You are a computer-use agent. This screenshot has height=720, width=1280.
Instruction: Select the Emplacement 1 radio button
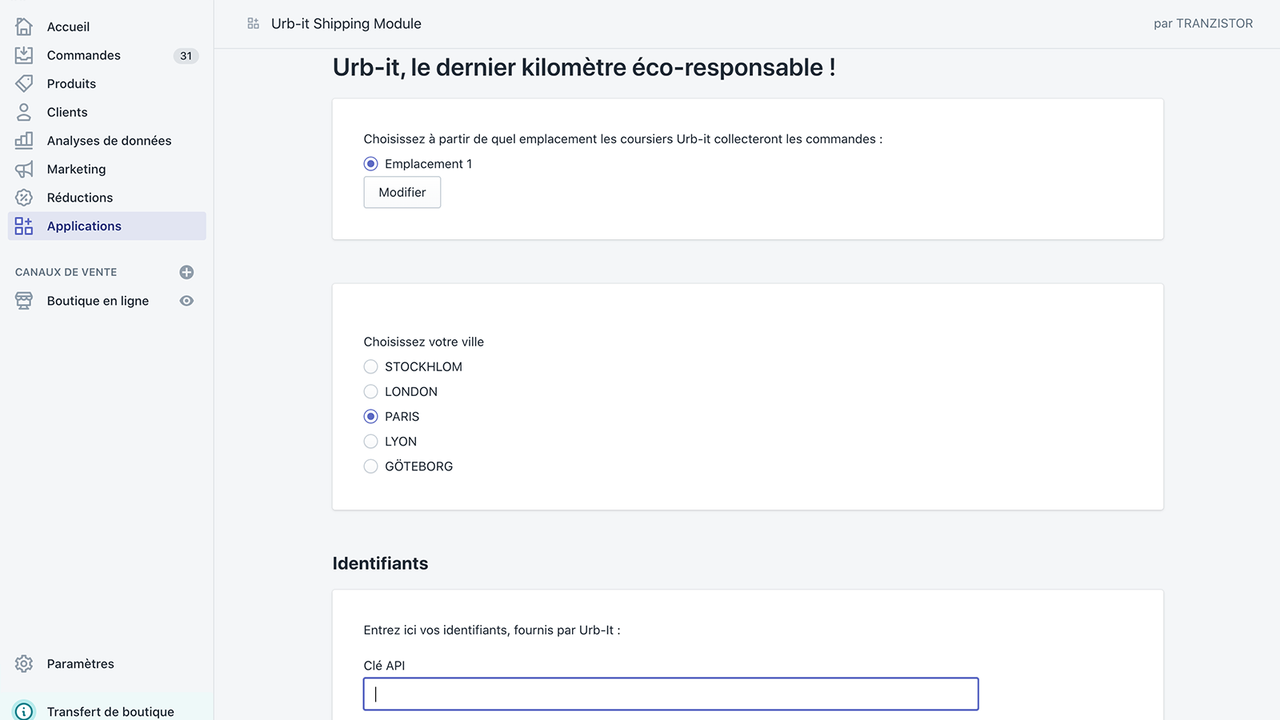tap(371, 164)
